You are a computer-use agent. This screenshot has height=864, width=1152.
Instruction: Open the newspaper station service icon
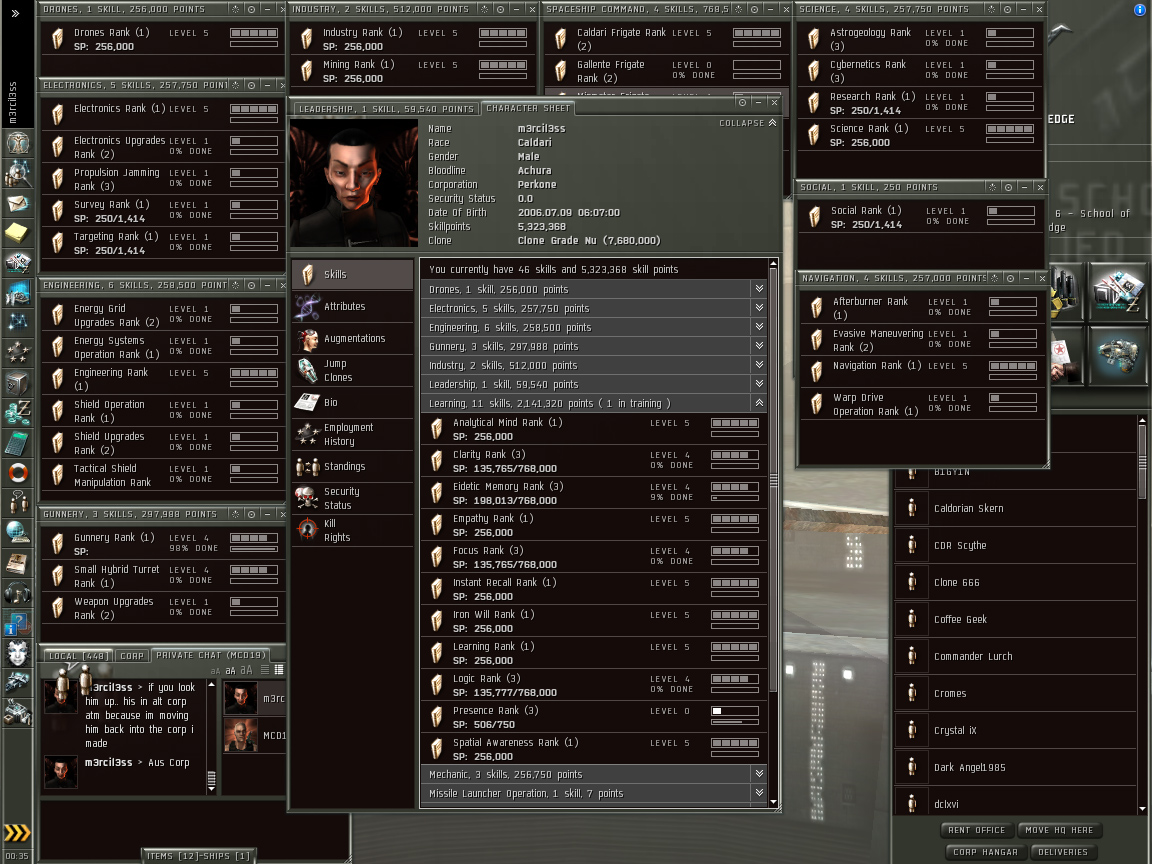click(1117, 292)
